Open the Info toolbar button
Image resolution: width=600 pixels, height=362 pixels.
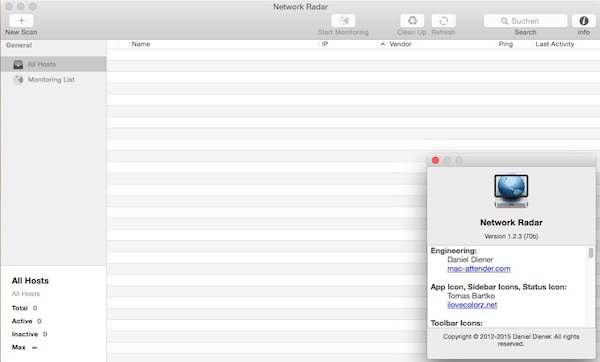[584, 21]
